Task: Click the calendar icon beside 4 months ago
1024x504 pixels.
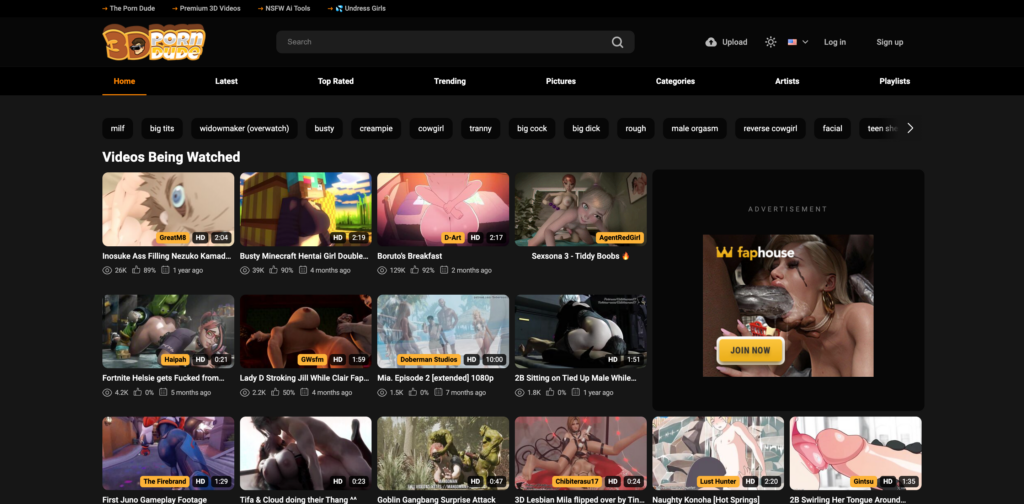Action: tap(303, 270)
